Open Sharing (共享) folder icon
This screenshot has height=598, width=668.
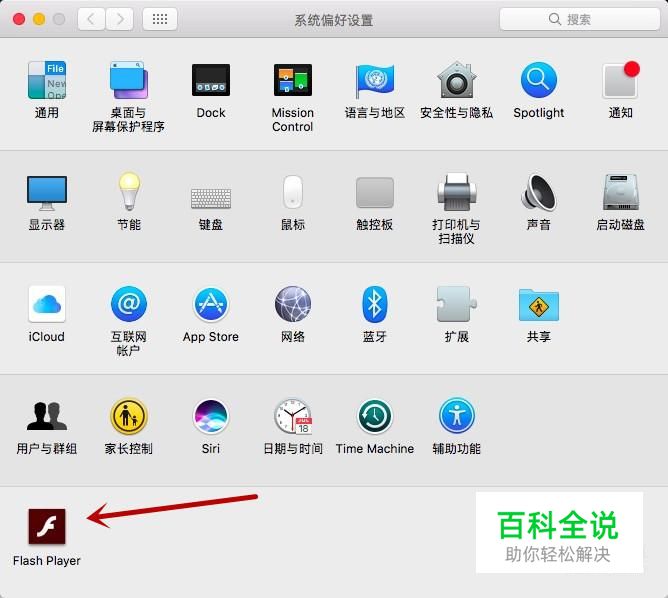pyautogui.click(x=539, y=305)
